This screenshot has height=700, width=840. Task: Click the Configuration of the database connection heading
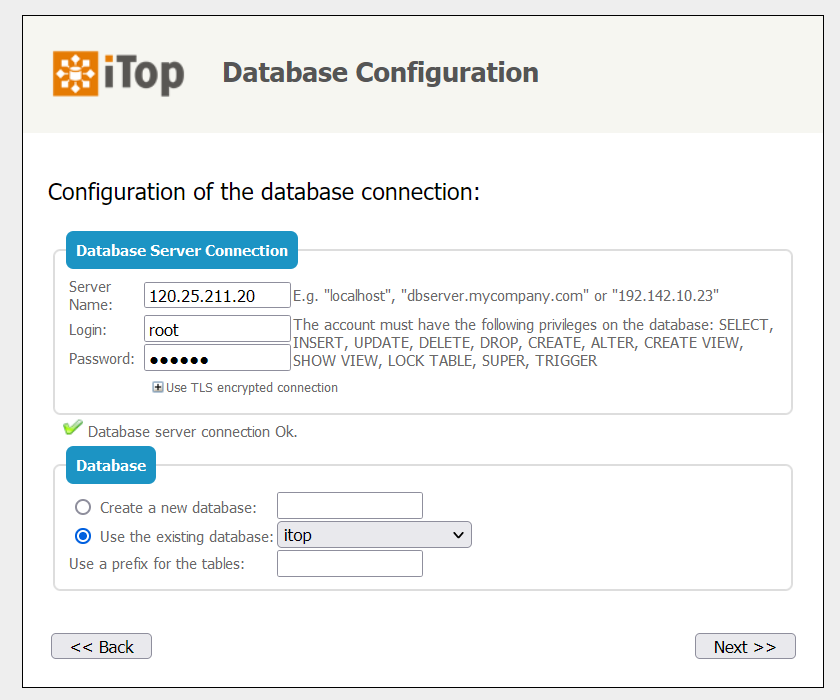coord(264,192)
